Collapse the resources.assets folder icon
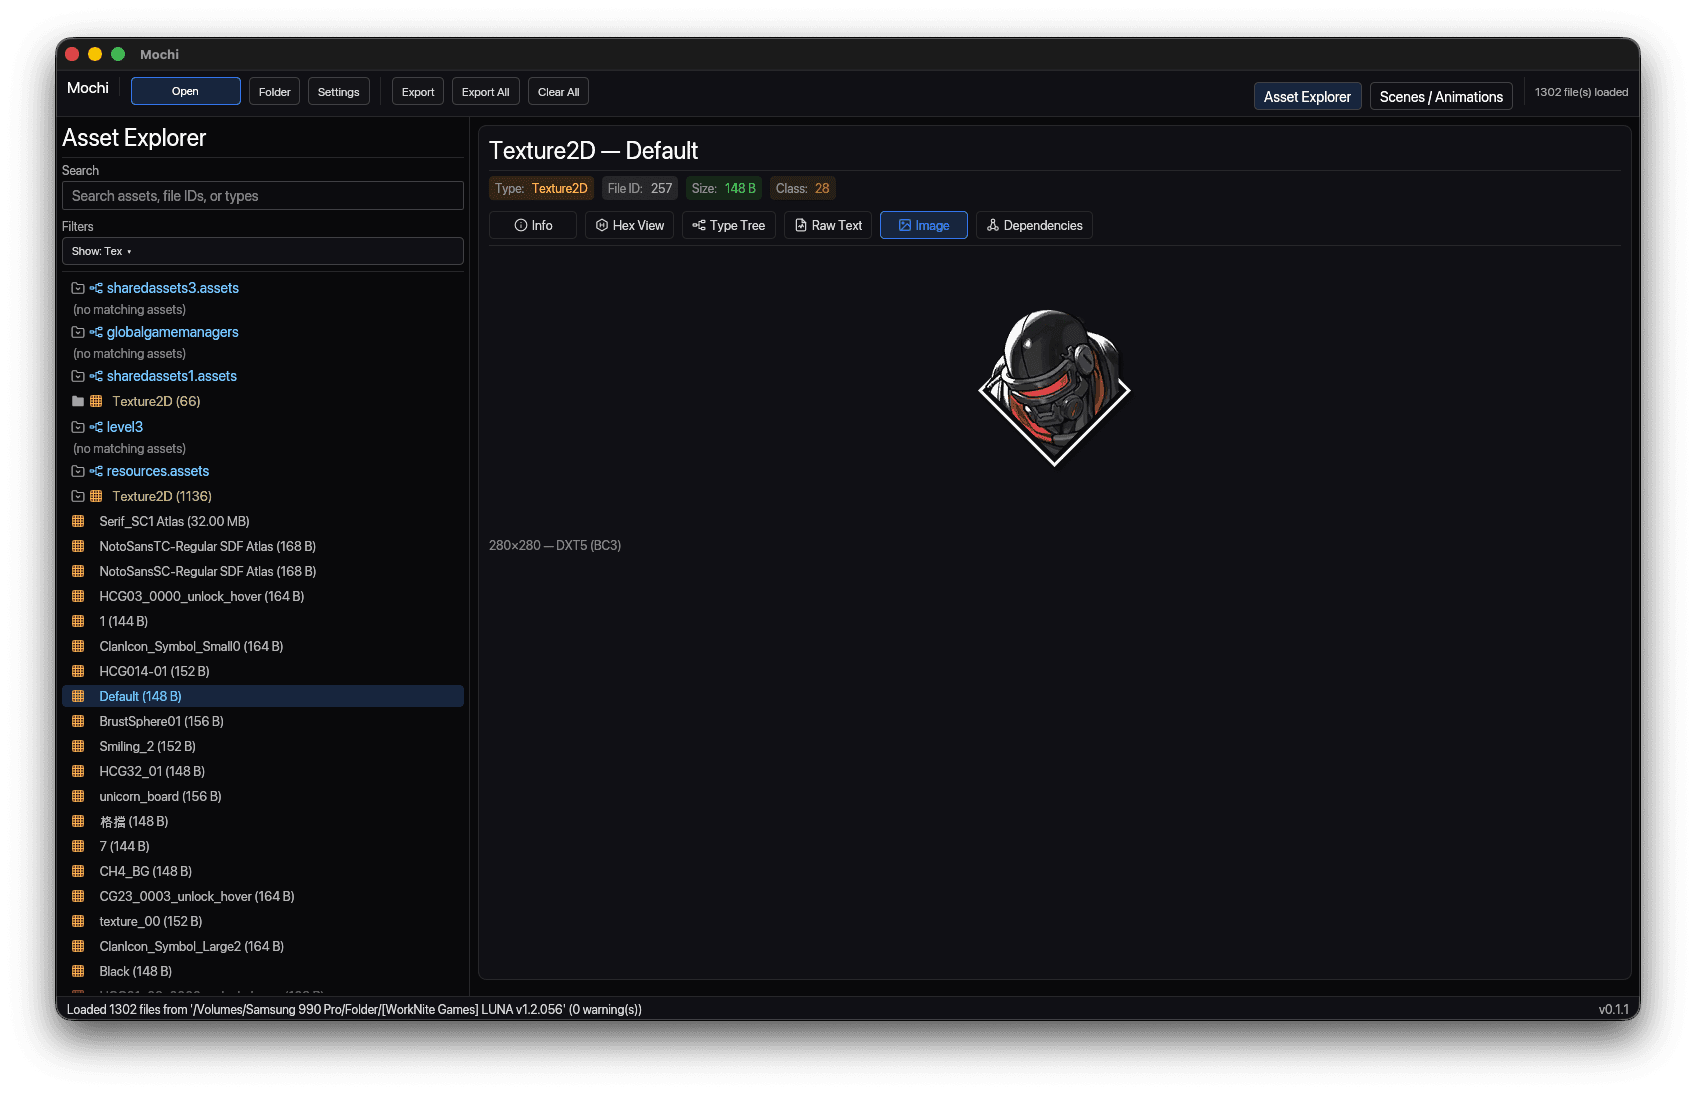The height and width of the screenshot is (1094, 1696). click(78, 471)
